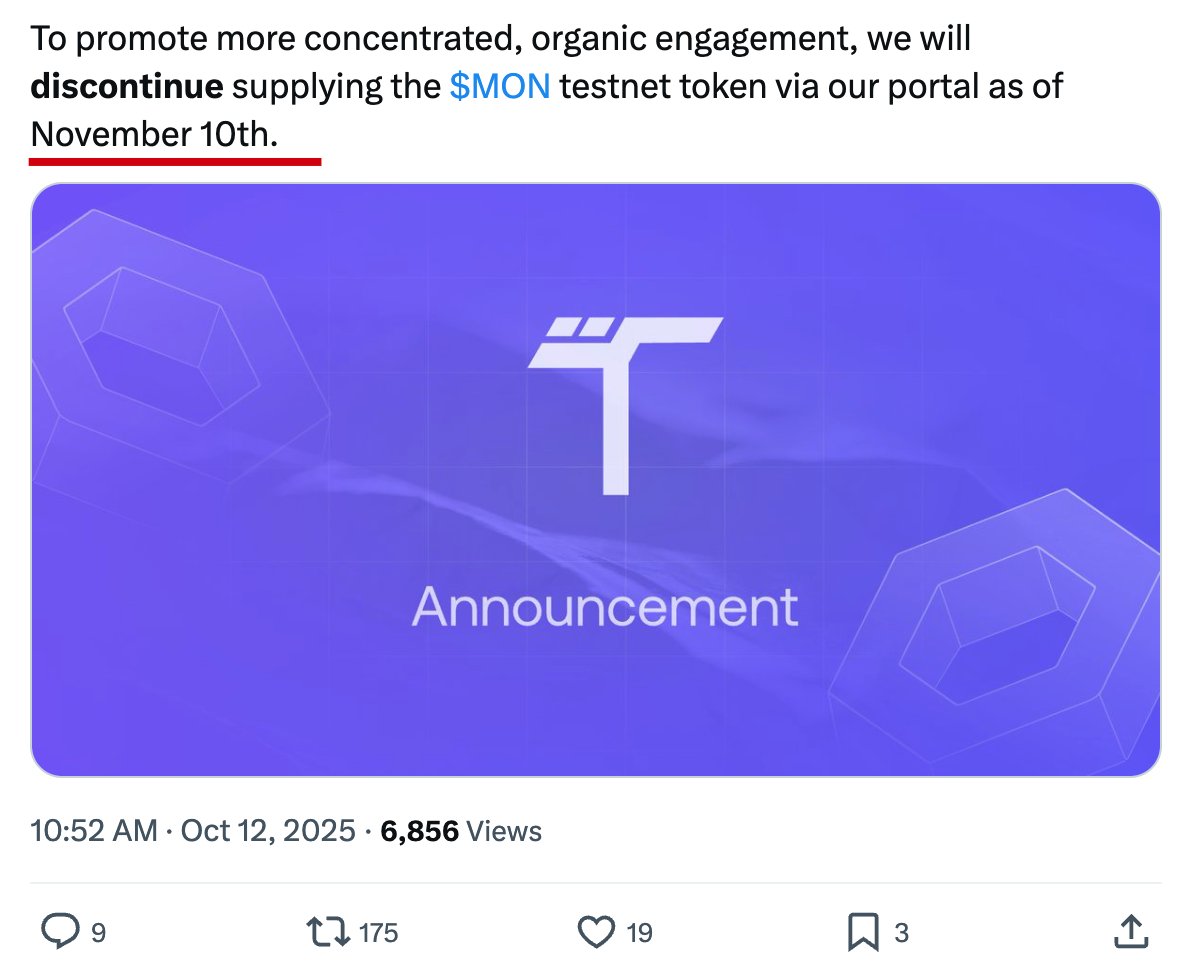Click the like count showing 19
This screenshot has width=1182, height=962.
click(x=639, y=933)
